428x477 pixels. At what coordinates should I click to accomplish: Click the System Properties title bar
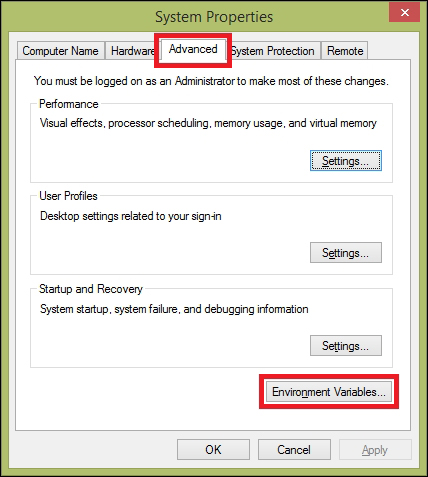point(214,17)
